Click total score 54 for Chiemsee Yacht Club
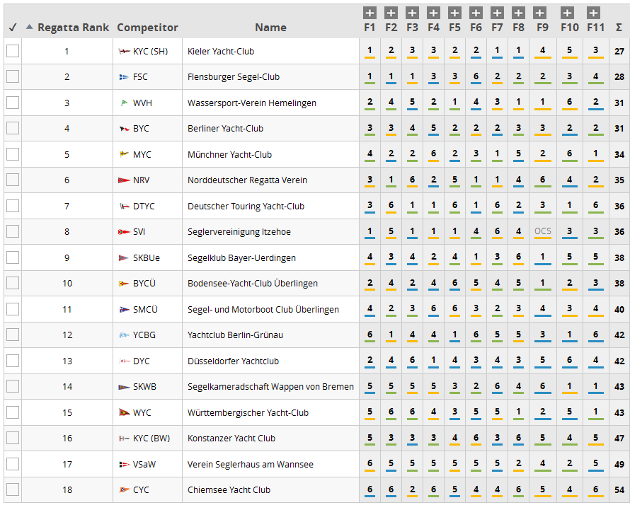This screenshot has width=630, height=505. point(619,490)
